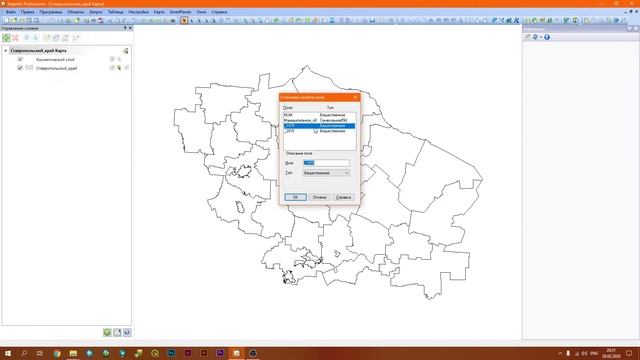640x360 pixels.
Task: Click the Имя text field
Action: coord(326,163)
